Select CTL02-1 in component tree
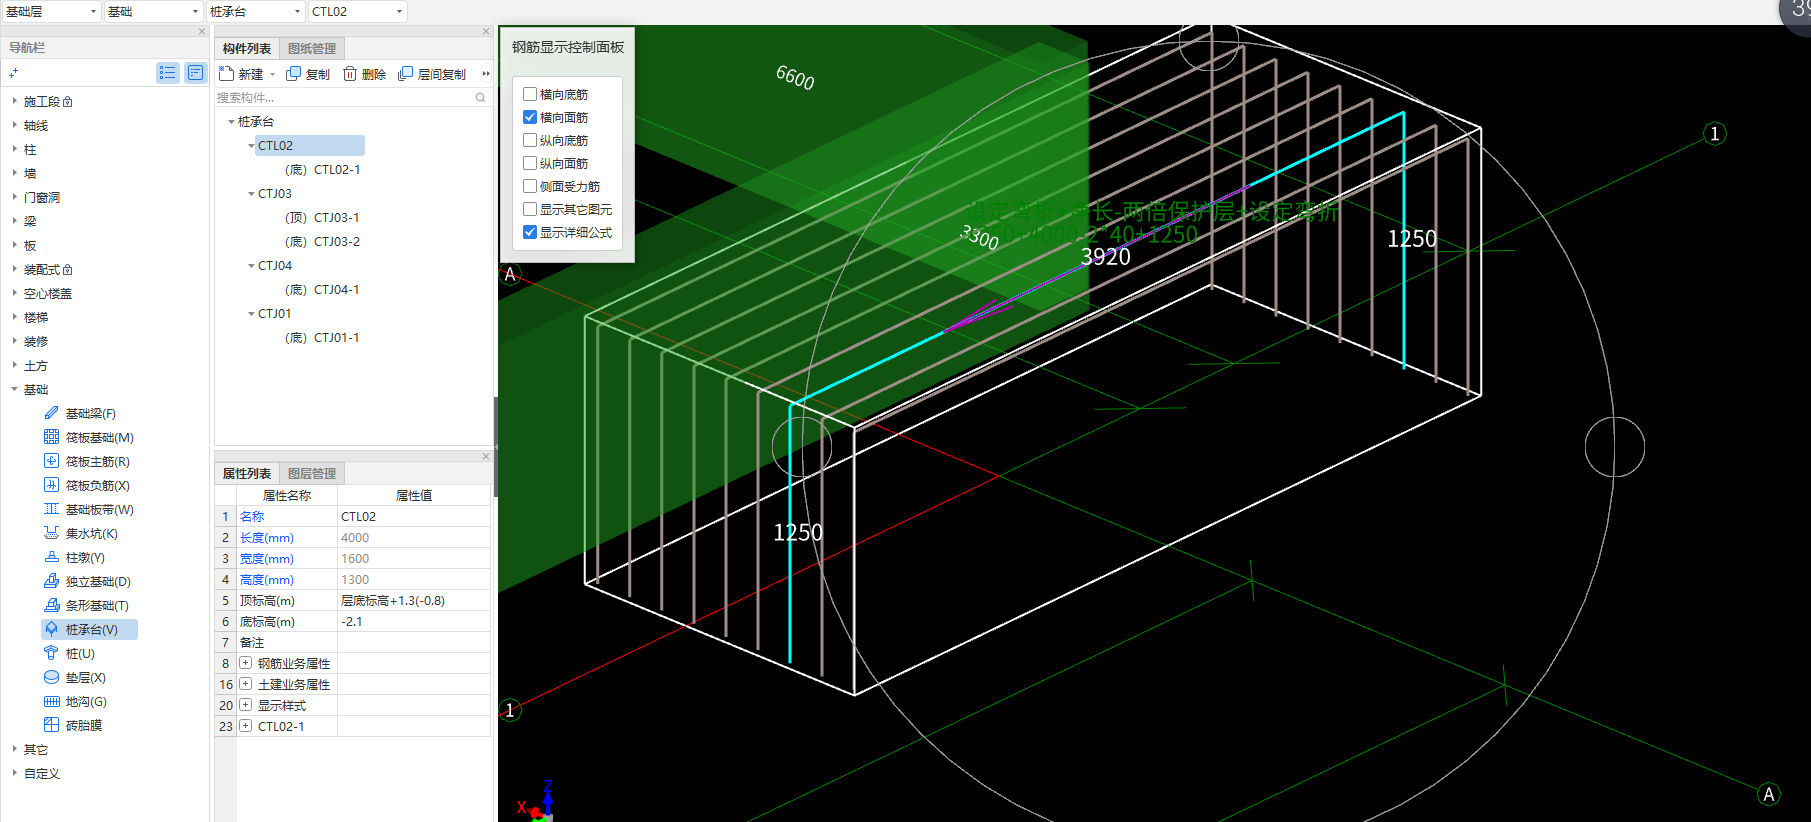Image resolution: width=1811 pixels, height=822 pixels. (x=322, y=170)
